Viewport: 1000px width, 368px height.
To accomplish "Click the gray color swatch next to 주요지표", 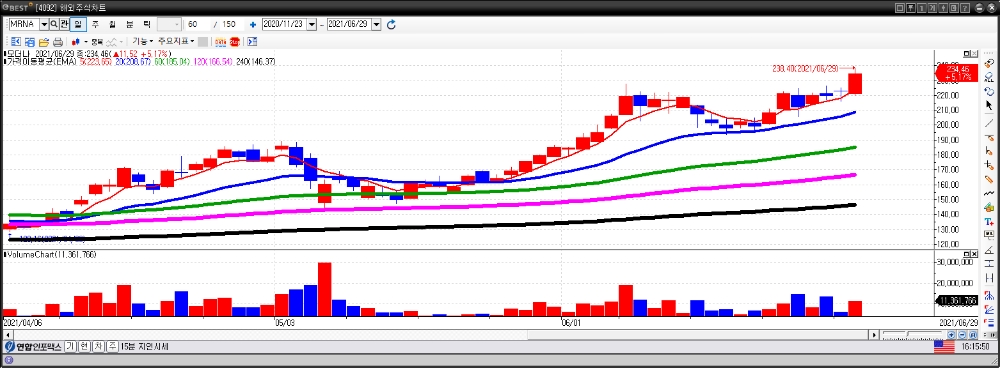I will 203,41.
